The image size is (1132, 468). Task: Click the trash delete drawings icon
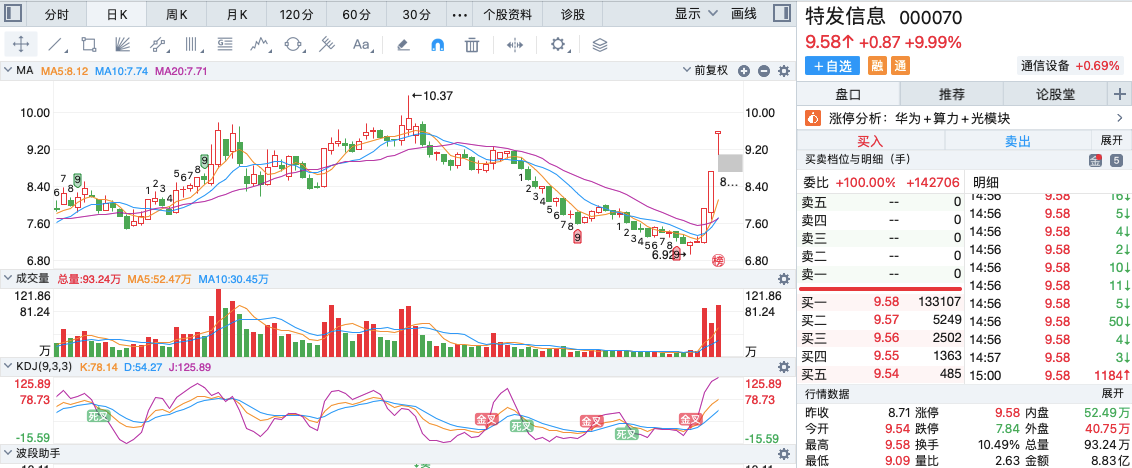pos(471,45)
